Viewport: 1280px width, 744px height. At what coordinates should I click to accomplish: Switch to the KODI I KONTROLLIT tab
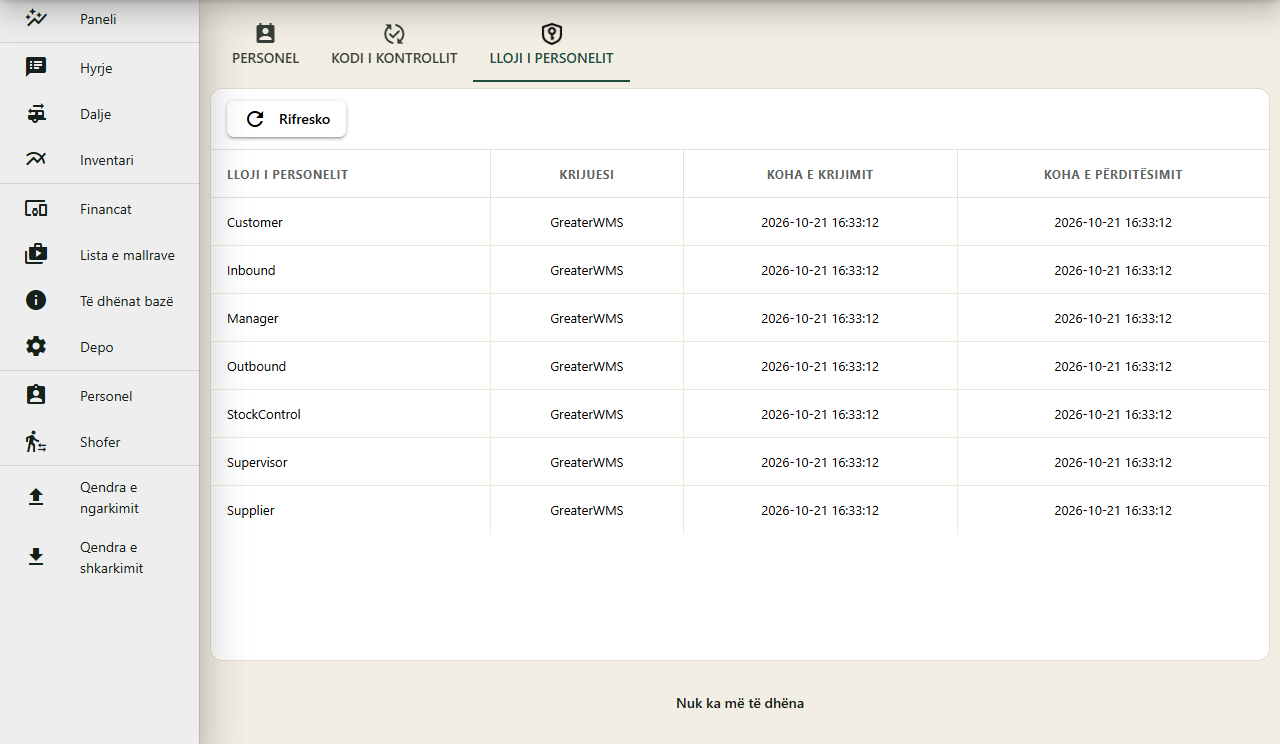pos(394,46)
